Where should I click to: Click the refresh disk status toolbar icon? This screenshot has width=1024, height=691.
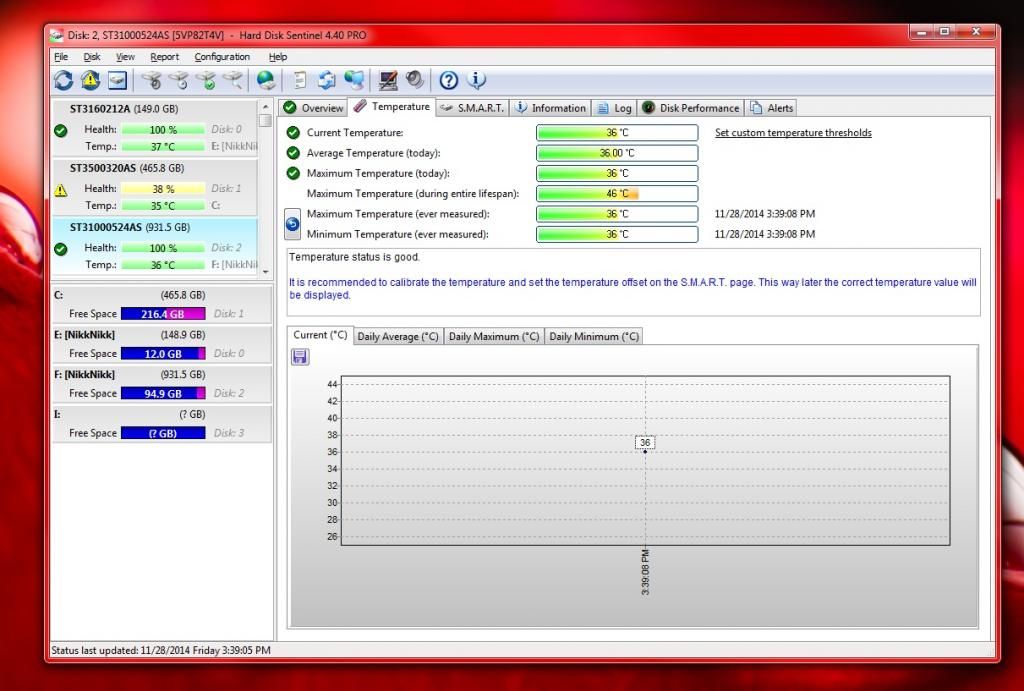point(63,80)
